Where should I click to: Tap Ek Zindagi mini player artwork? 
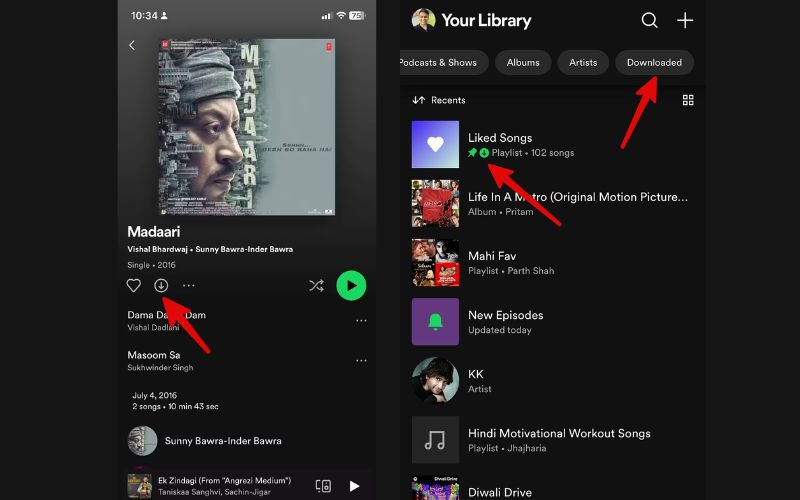[x=139, y=486]
